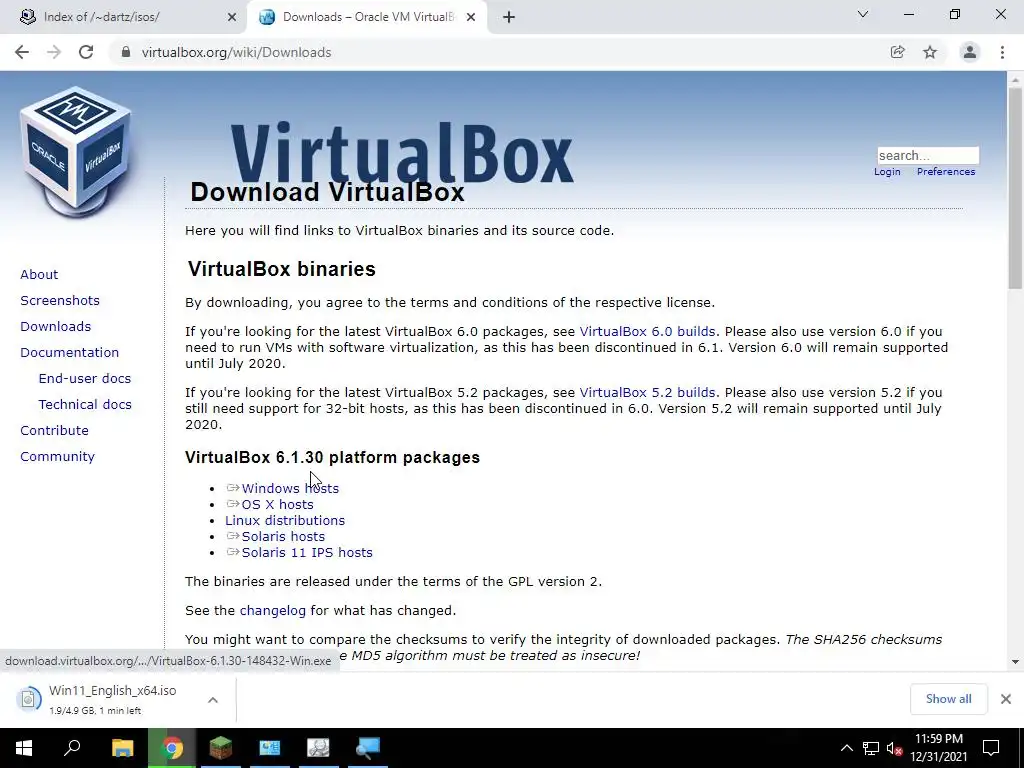Viewport: 1024px width, 768px height.
Task: Close the Downloads – Oracle VM VirtualBox tab
Action: click(x=471, y=18)
